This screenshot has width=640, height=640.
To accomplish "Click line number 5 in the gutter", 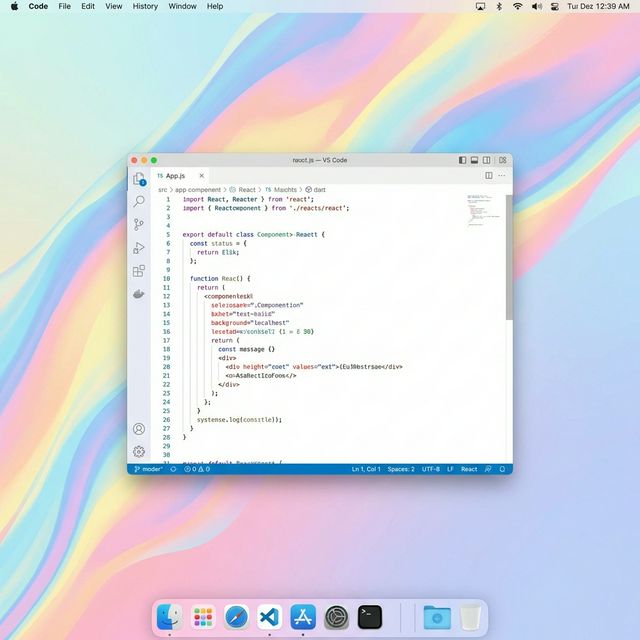I will pyautogui.click(x=168, y=235).
